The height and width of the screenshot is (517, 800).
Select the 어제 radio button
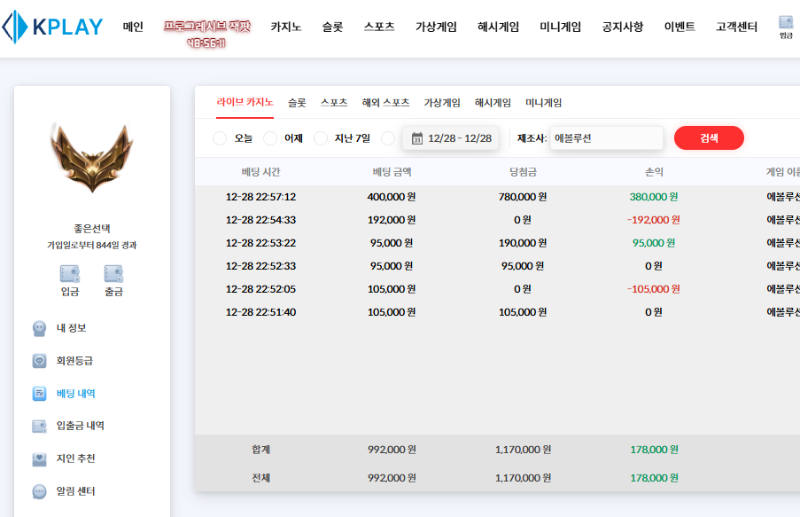[x=270, y=138]
